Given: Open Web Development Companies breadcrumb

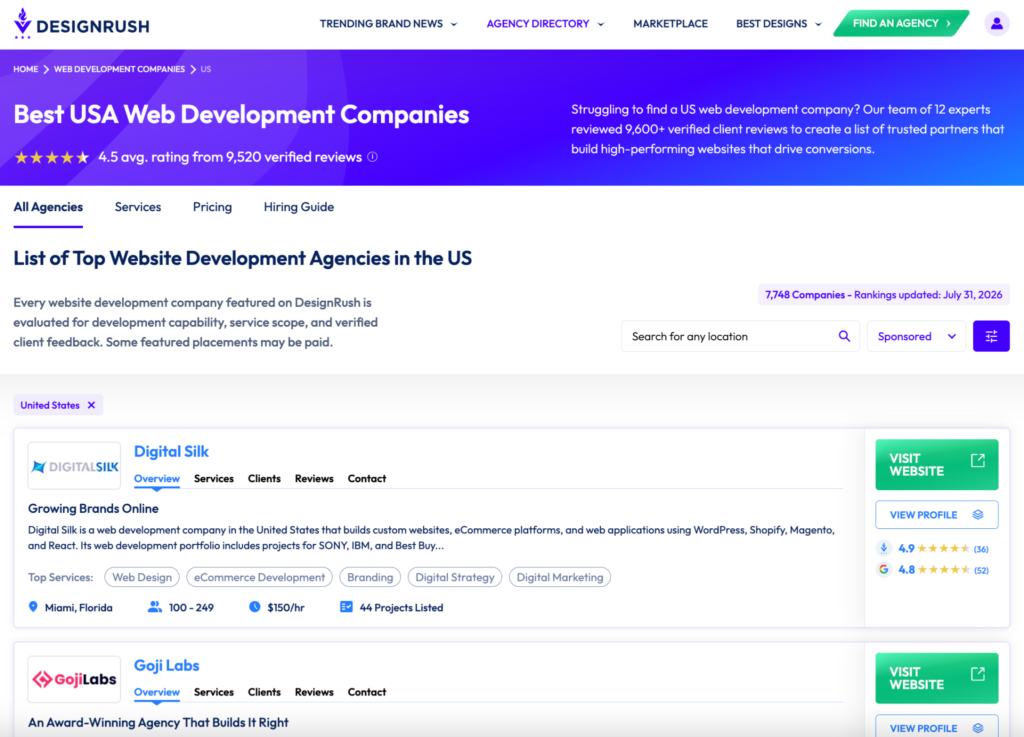Looking at the screenshot, I should coord(120,69).
